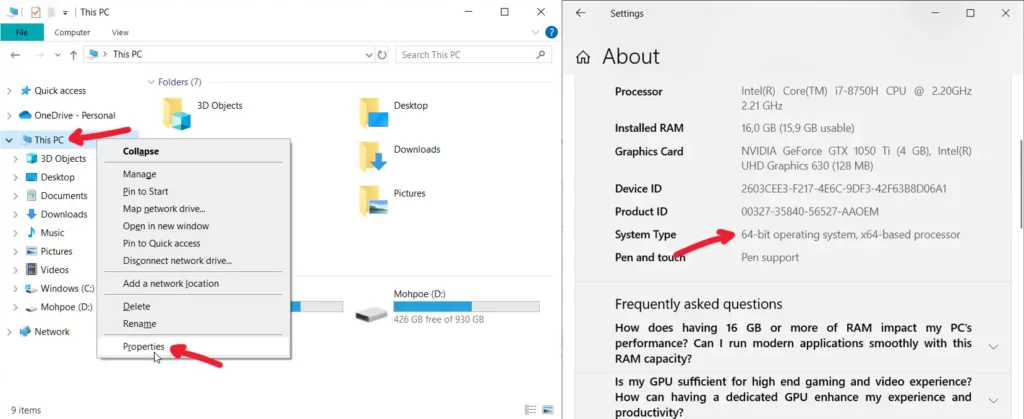Expand the GPU gaming FAQ question
Image resolution: width=1024 pixels, height=419 pixels.
(993, 400)
